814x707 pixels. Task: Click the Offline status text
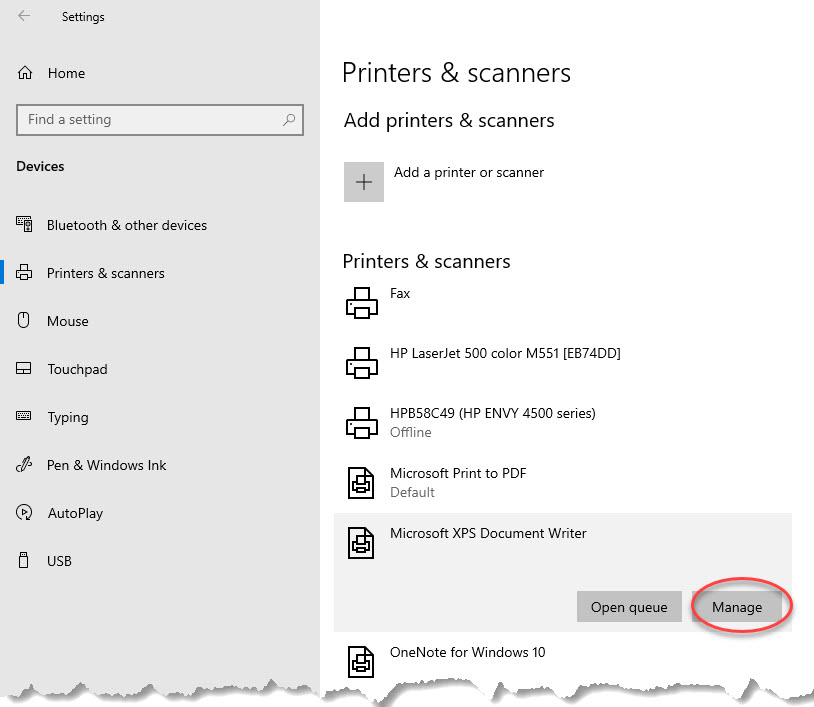coord(411,432)
